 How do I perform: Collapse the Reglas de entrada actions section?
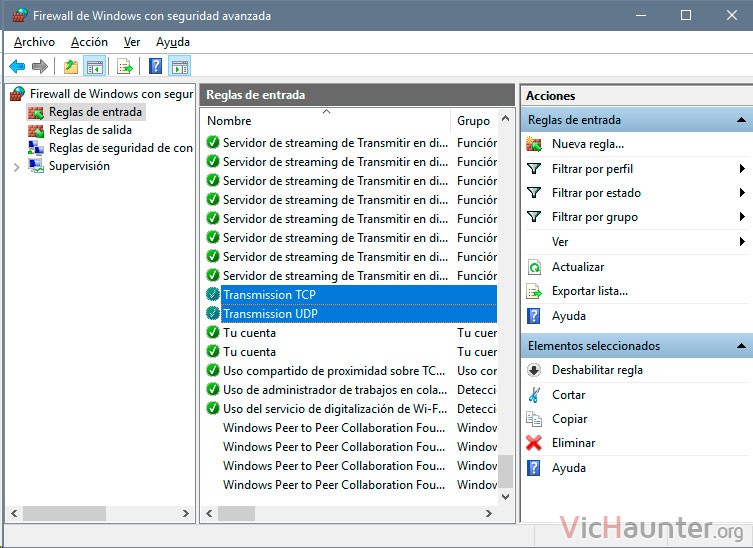(741, 120)
